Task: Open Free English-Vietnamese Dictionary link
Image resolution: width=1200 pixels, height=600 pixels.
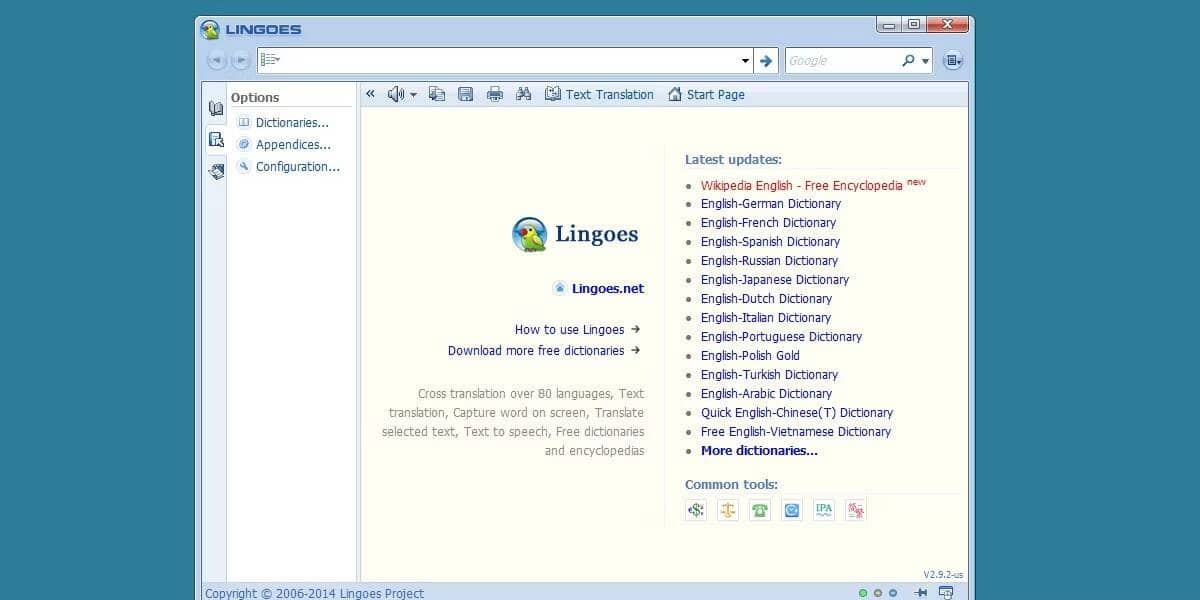Action: [x=796, y=431]
